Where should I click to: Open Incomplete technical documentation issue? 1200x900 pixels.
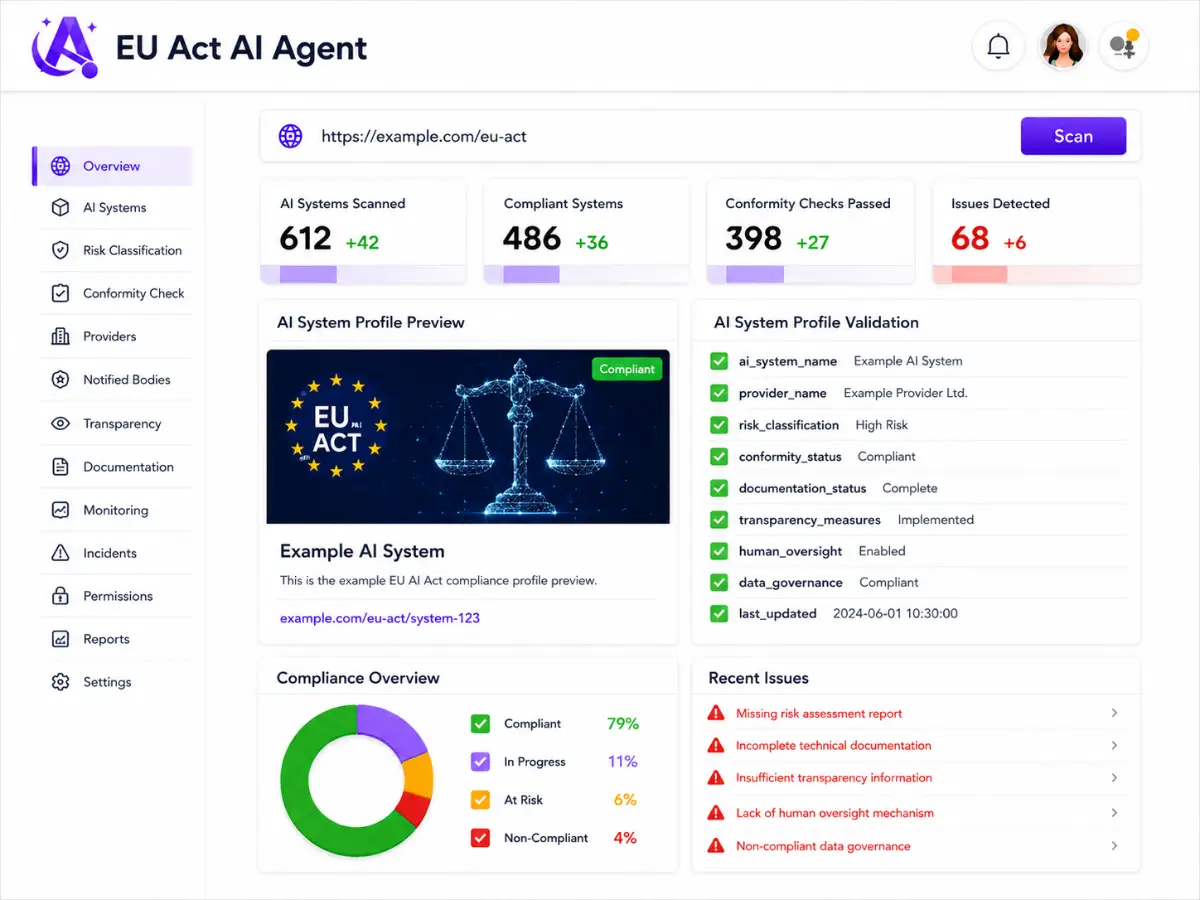[833, 745]
